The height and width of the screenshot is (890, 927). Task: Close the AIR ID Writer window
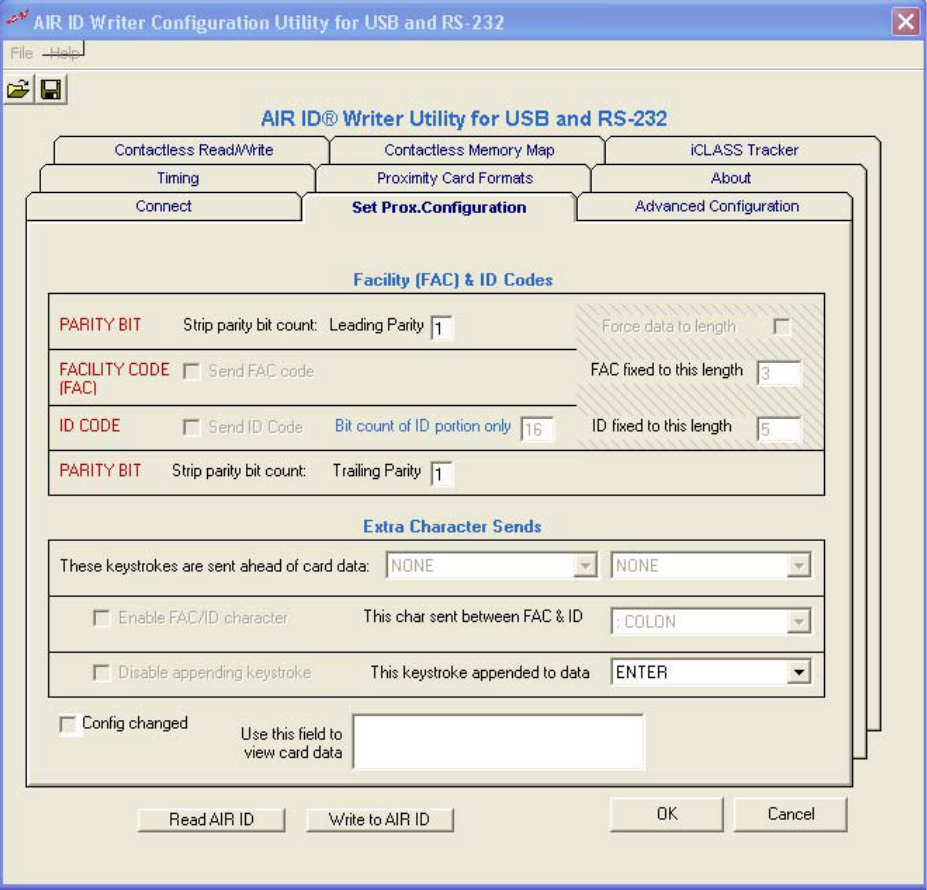click(906, 22)
